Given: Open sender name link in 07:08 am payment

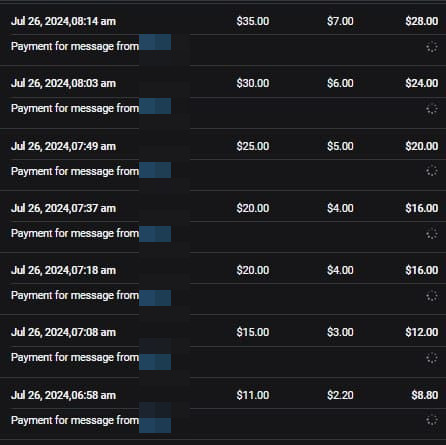Looking at the screenshot, I should point(155,362).
